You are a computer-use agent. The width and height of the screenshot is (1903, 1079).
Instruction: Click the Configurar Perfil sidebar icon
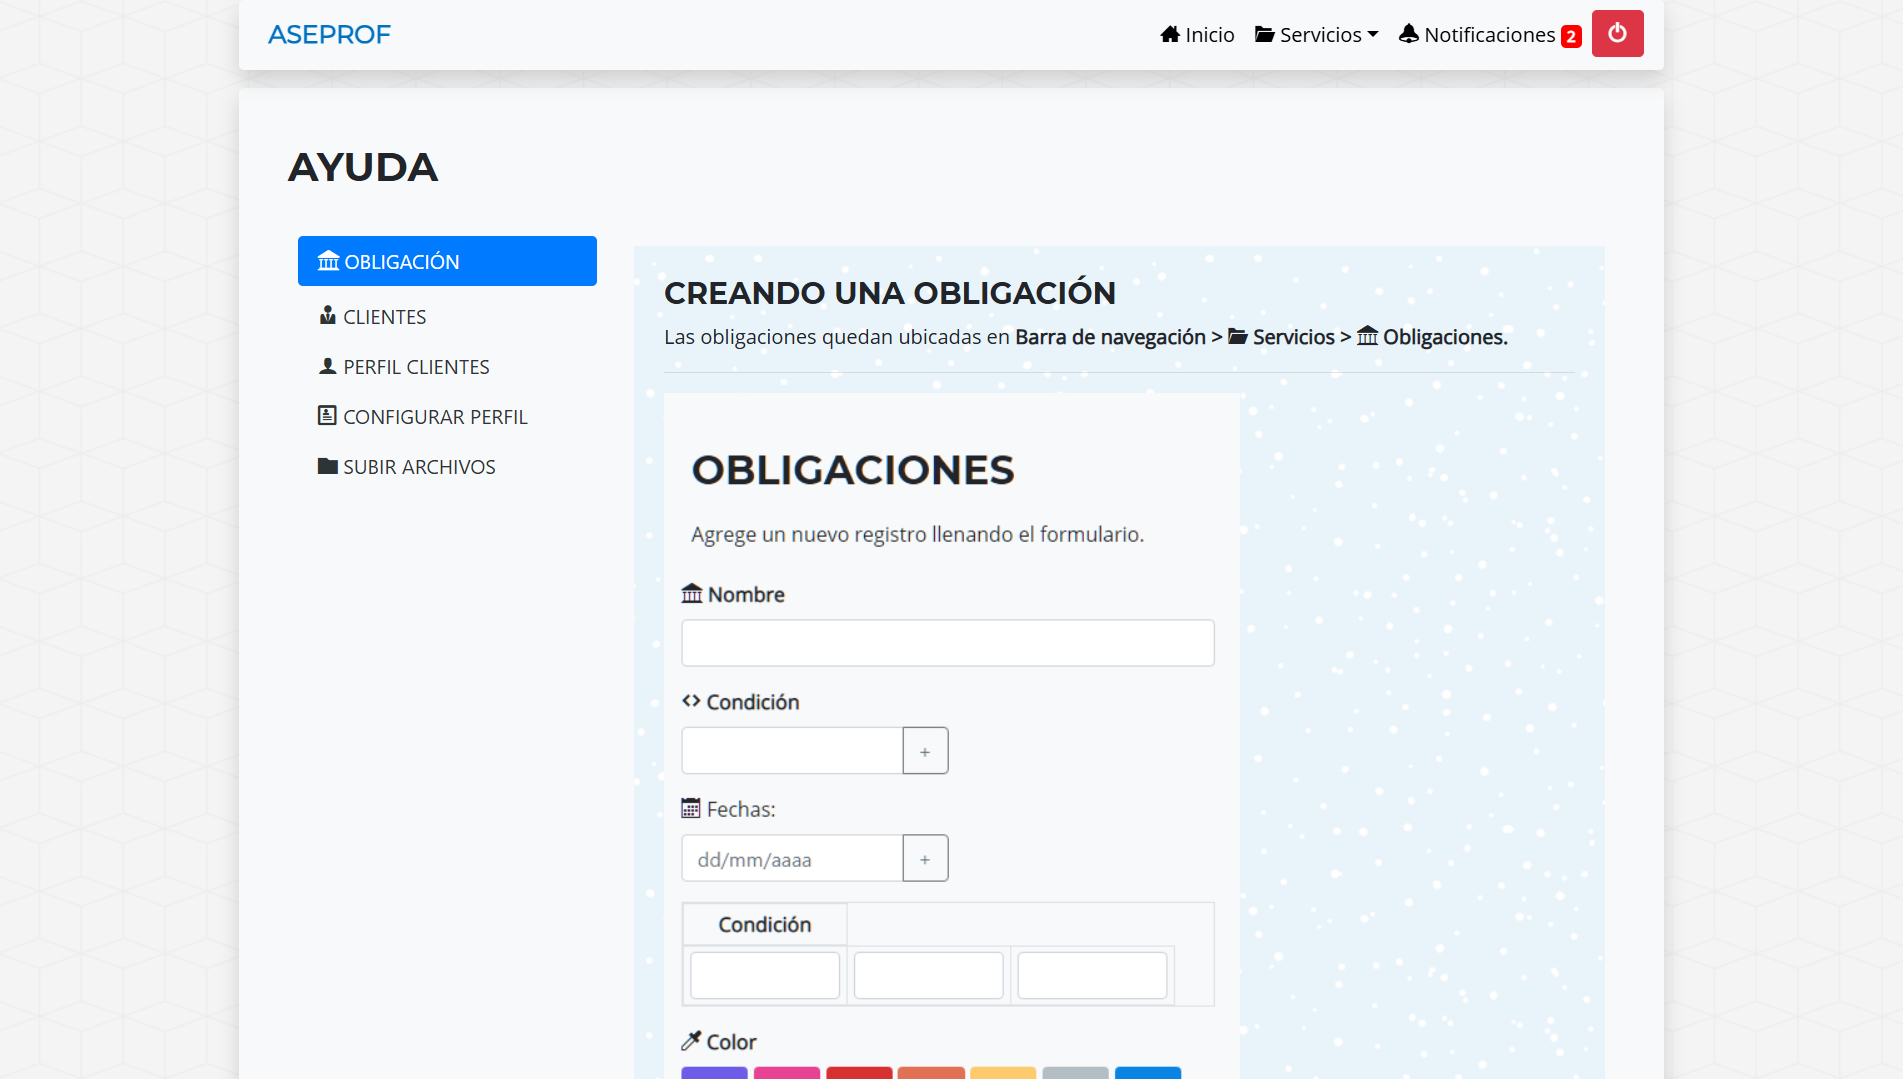327,416
